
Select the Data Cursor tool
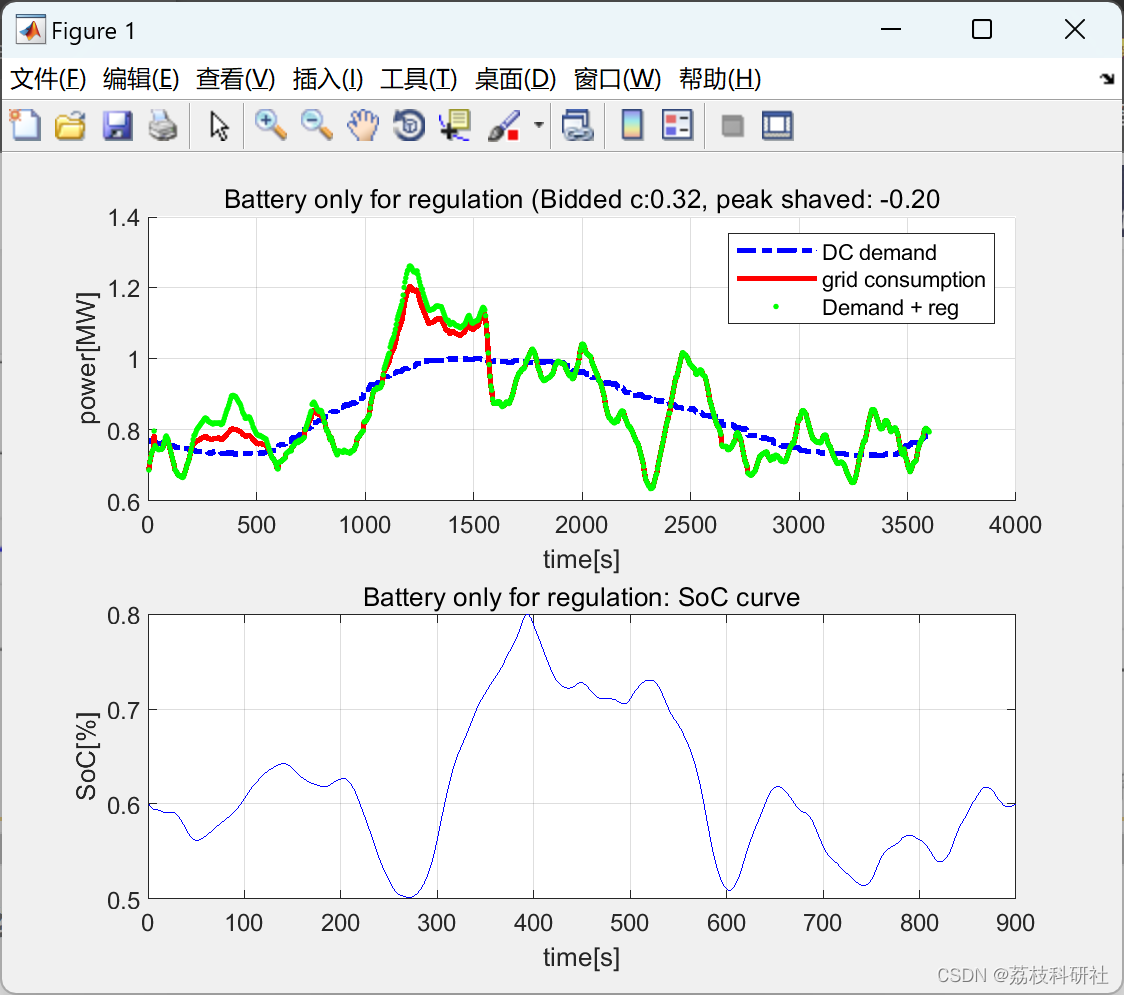[455, 125]
